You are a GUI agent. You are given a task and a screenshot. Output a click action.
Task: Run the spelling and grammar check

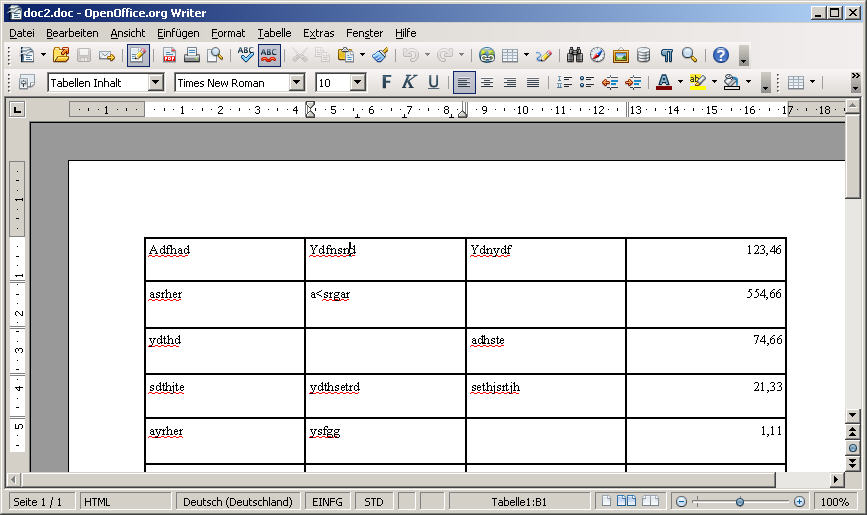click(x=245, y=55)
